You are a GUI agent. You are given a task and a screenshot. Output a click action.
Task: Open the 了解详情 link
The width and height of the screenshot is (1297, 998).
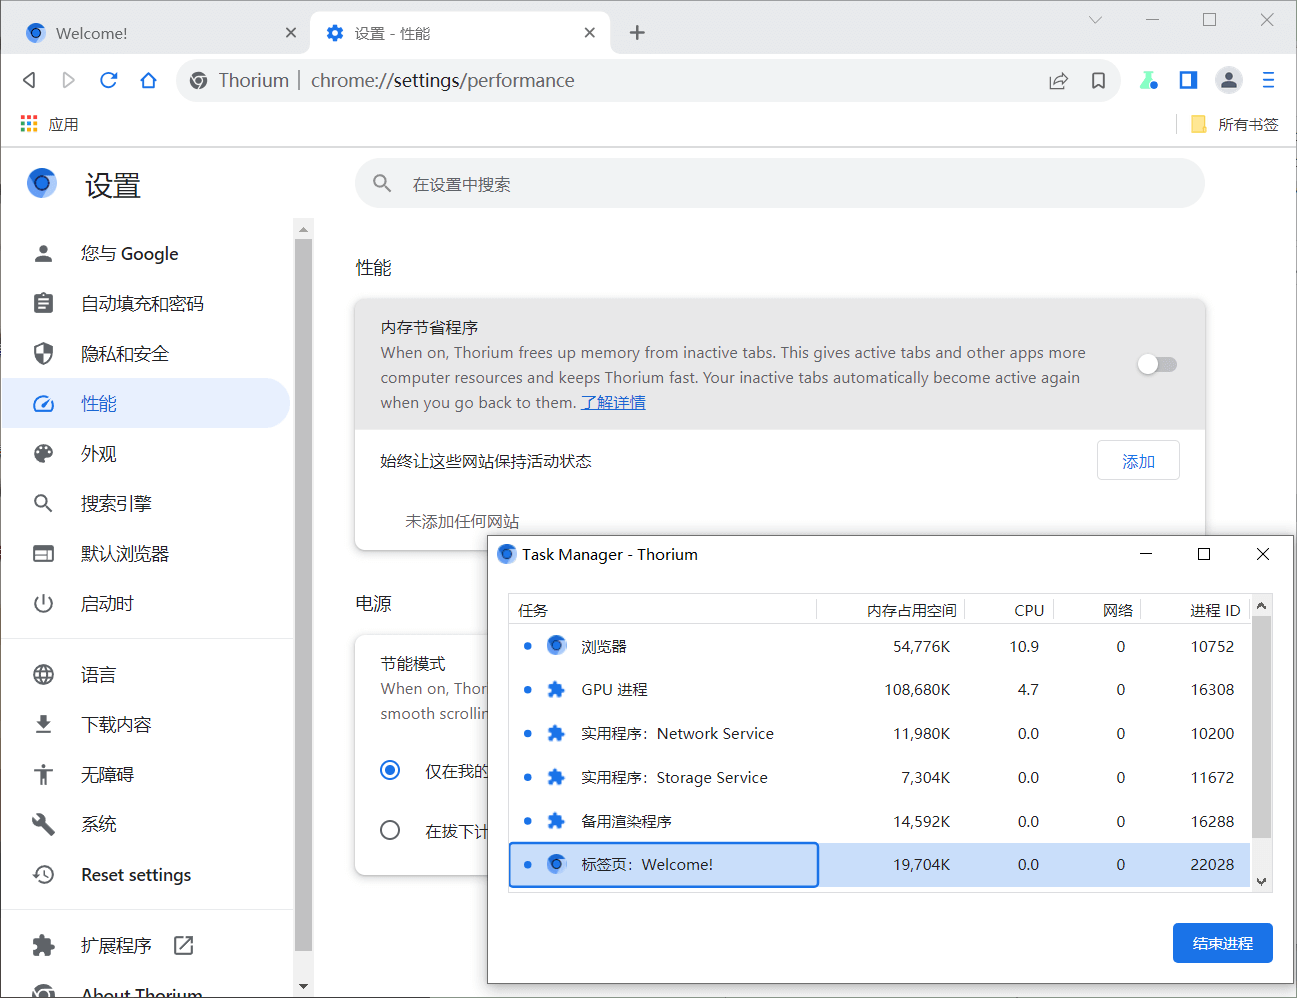pos(613,402)
